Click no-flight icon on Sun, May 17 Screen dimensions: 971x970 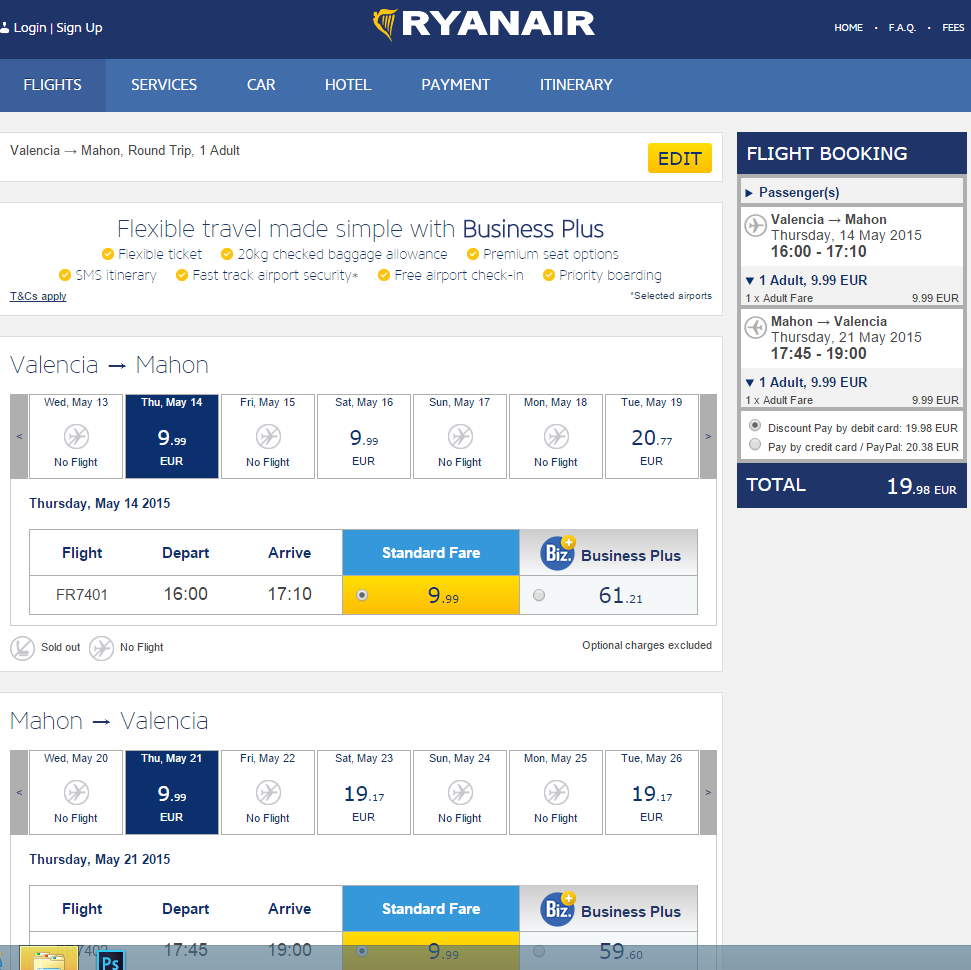tap(460, 437)
